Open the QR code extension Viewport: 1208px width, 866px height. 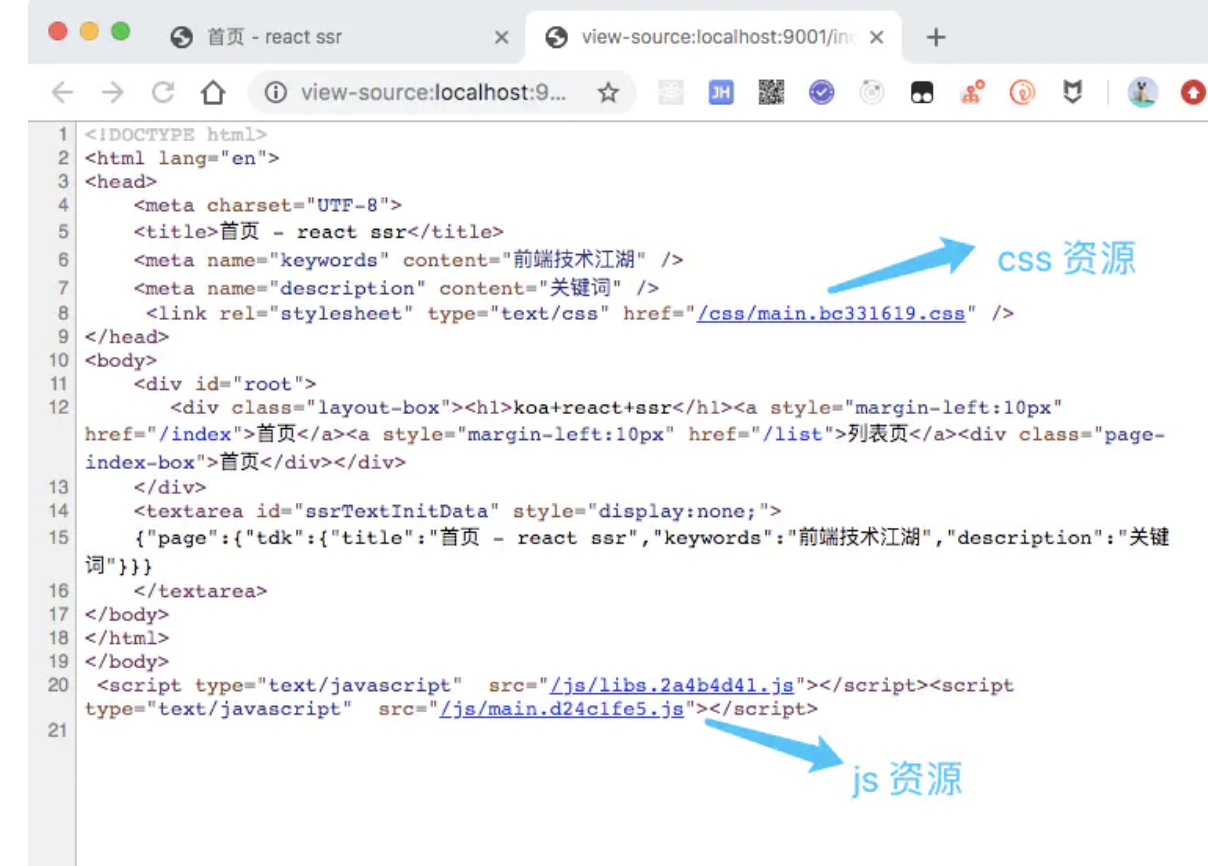coord(771,93)
